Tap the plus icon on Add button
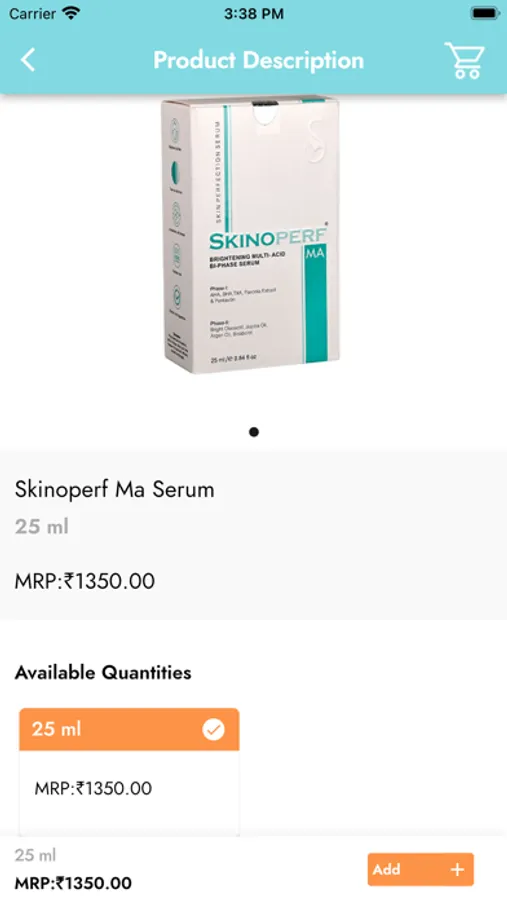 click(x=457, y=870)
